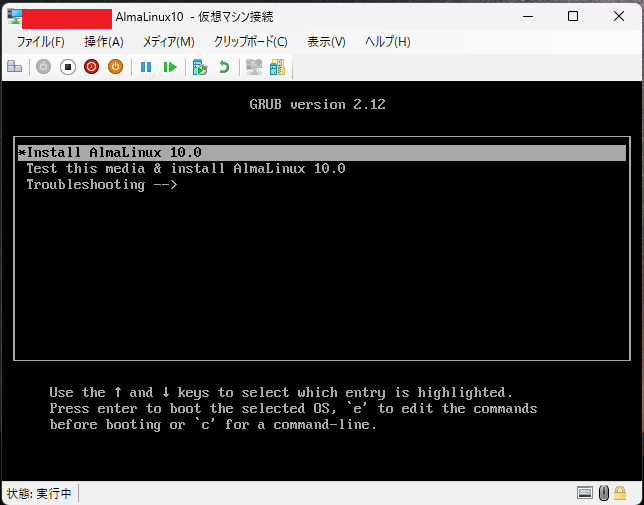
Task: Open the ヘルプ(H) menu
Action: click(x=388, y=41)
